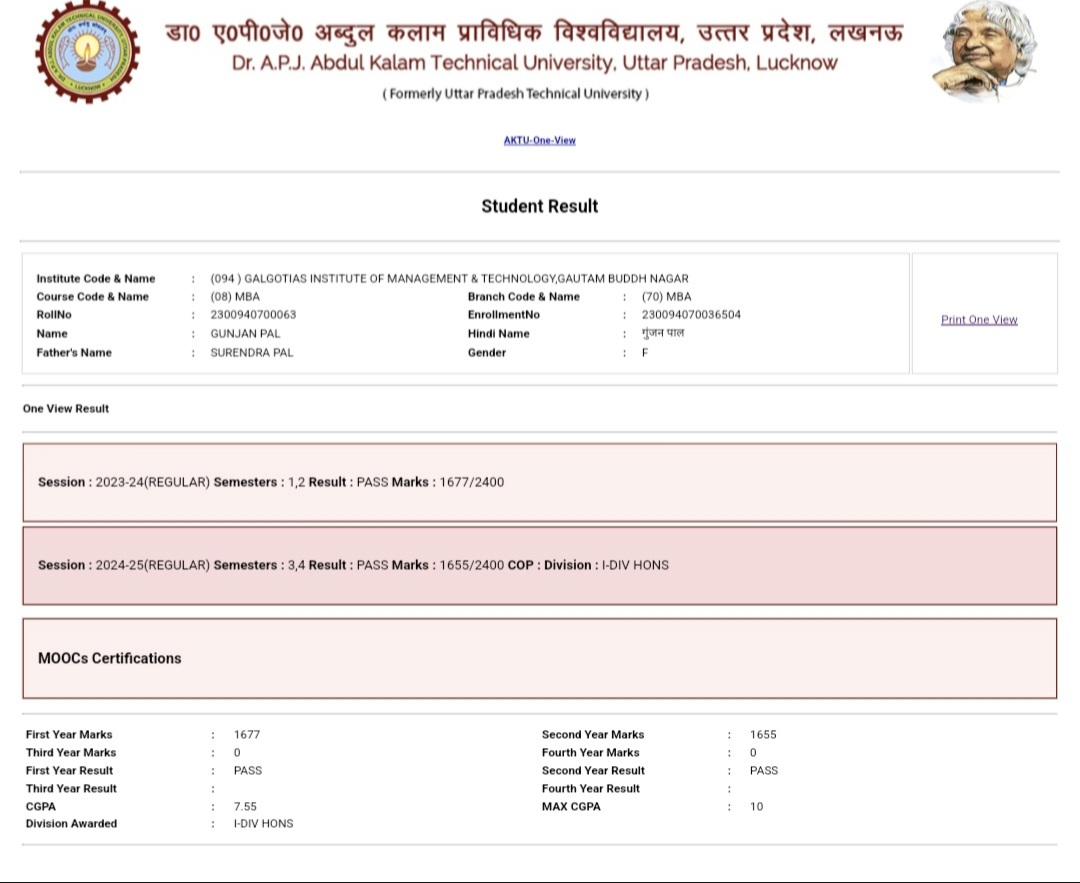This screenshot has width=1080, height=883.
Task: Expand the MOOCs Certifications section
Action: 539,658
